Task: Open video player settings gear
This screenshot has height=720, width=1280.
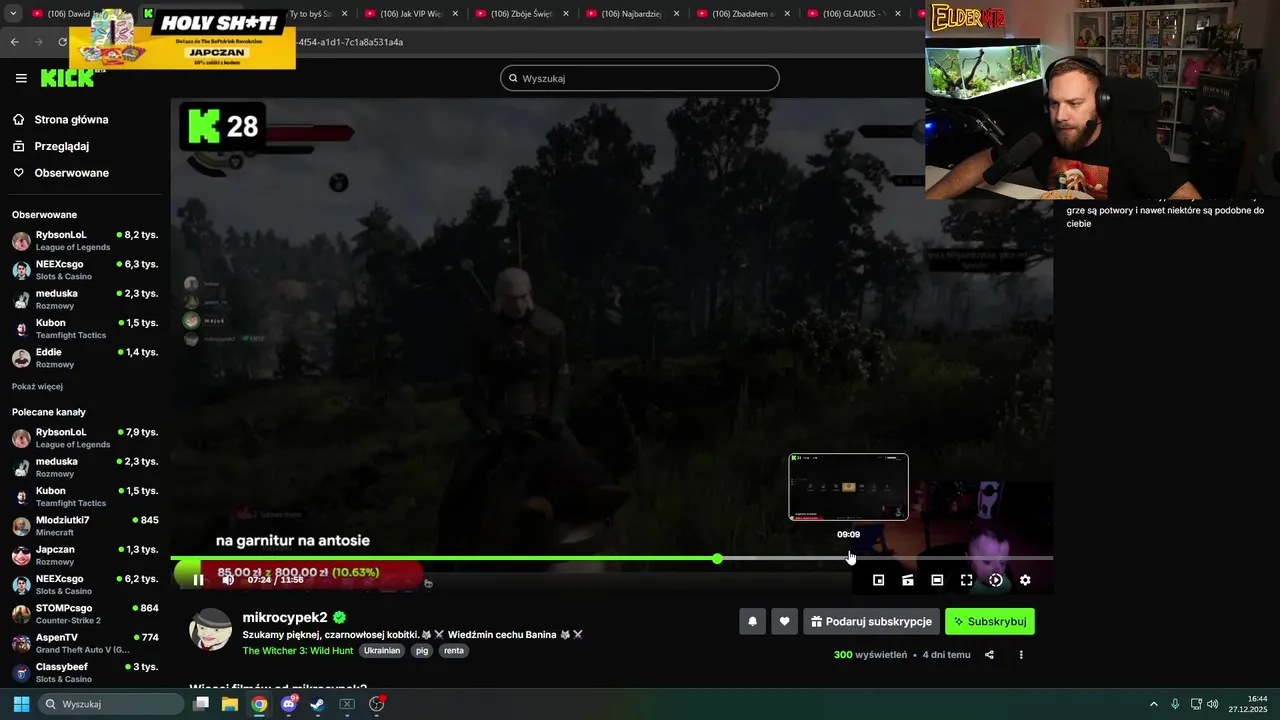Action: 1025,580
